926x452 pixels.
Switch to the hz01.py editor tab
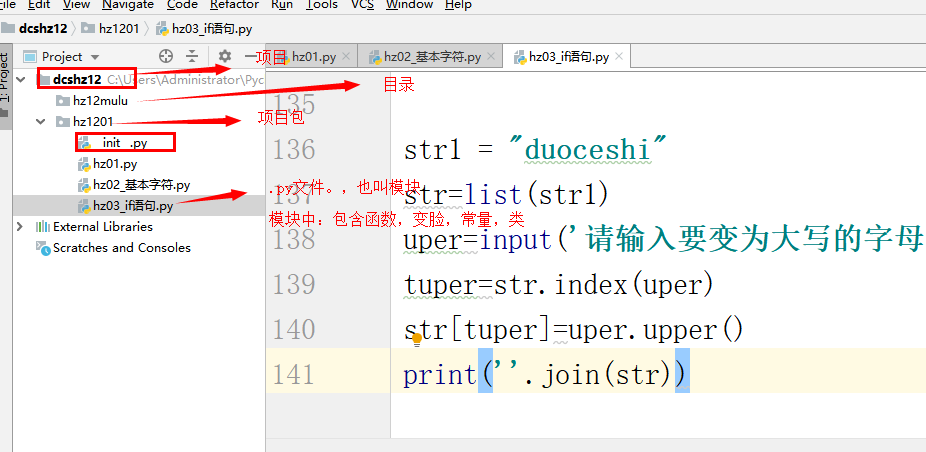pos(313,57)
